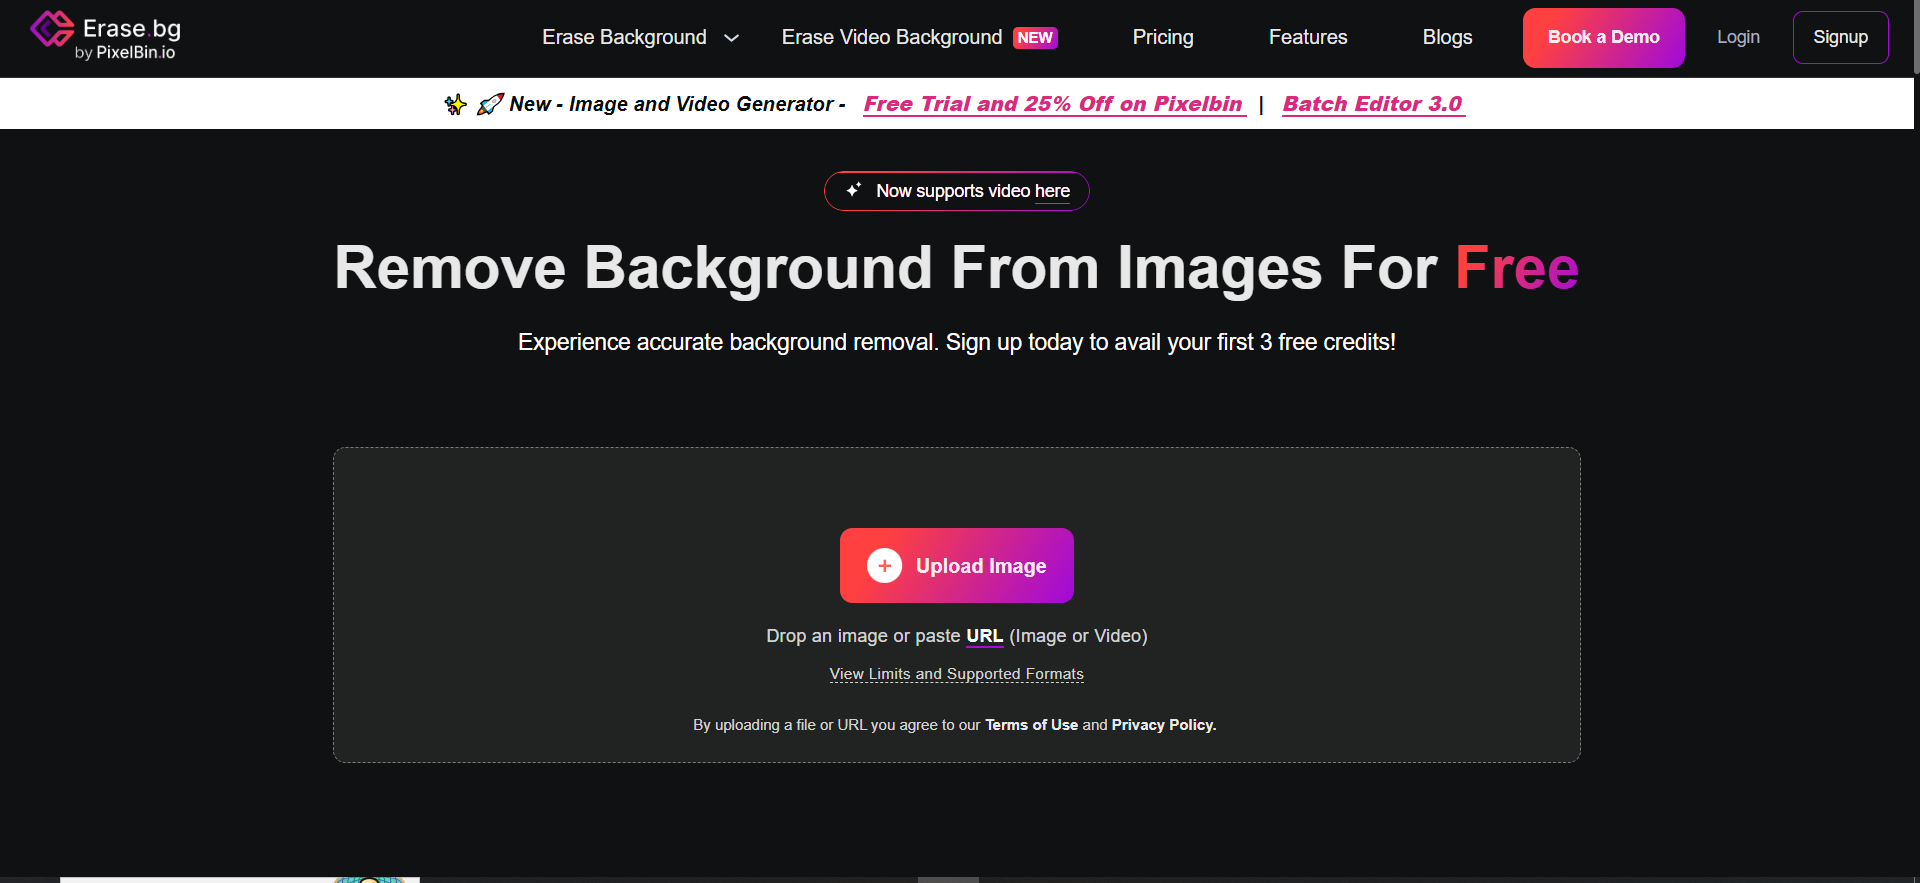Image resolution: width=1920 pixels, height=883 pixels.
Task: Click the 'here' link for video support
Action: (x=1052, y=191)
